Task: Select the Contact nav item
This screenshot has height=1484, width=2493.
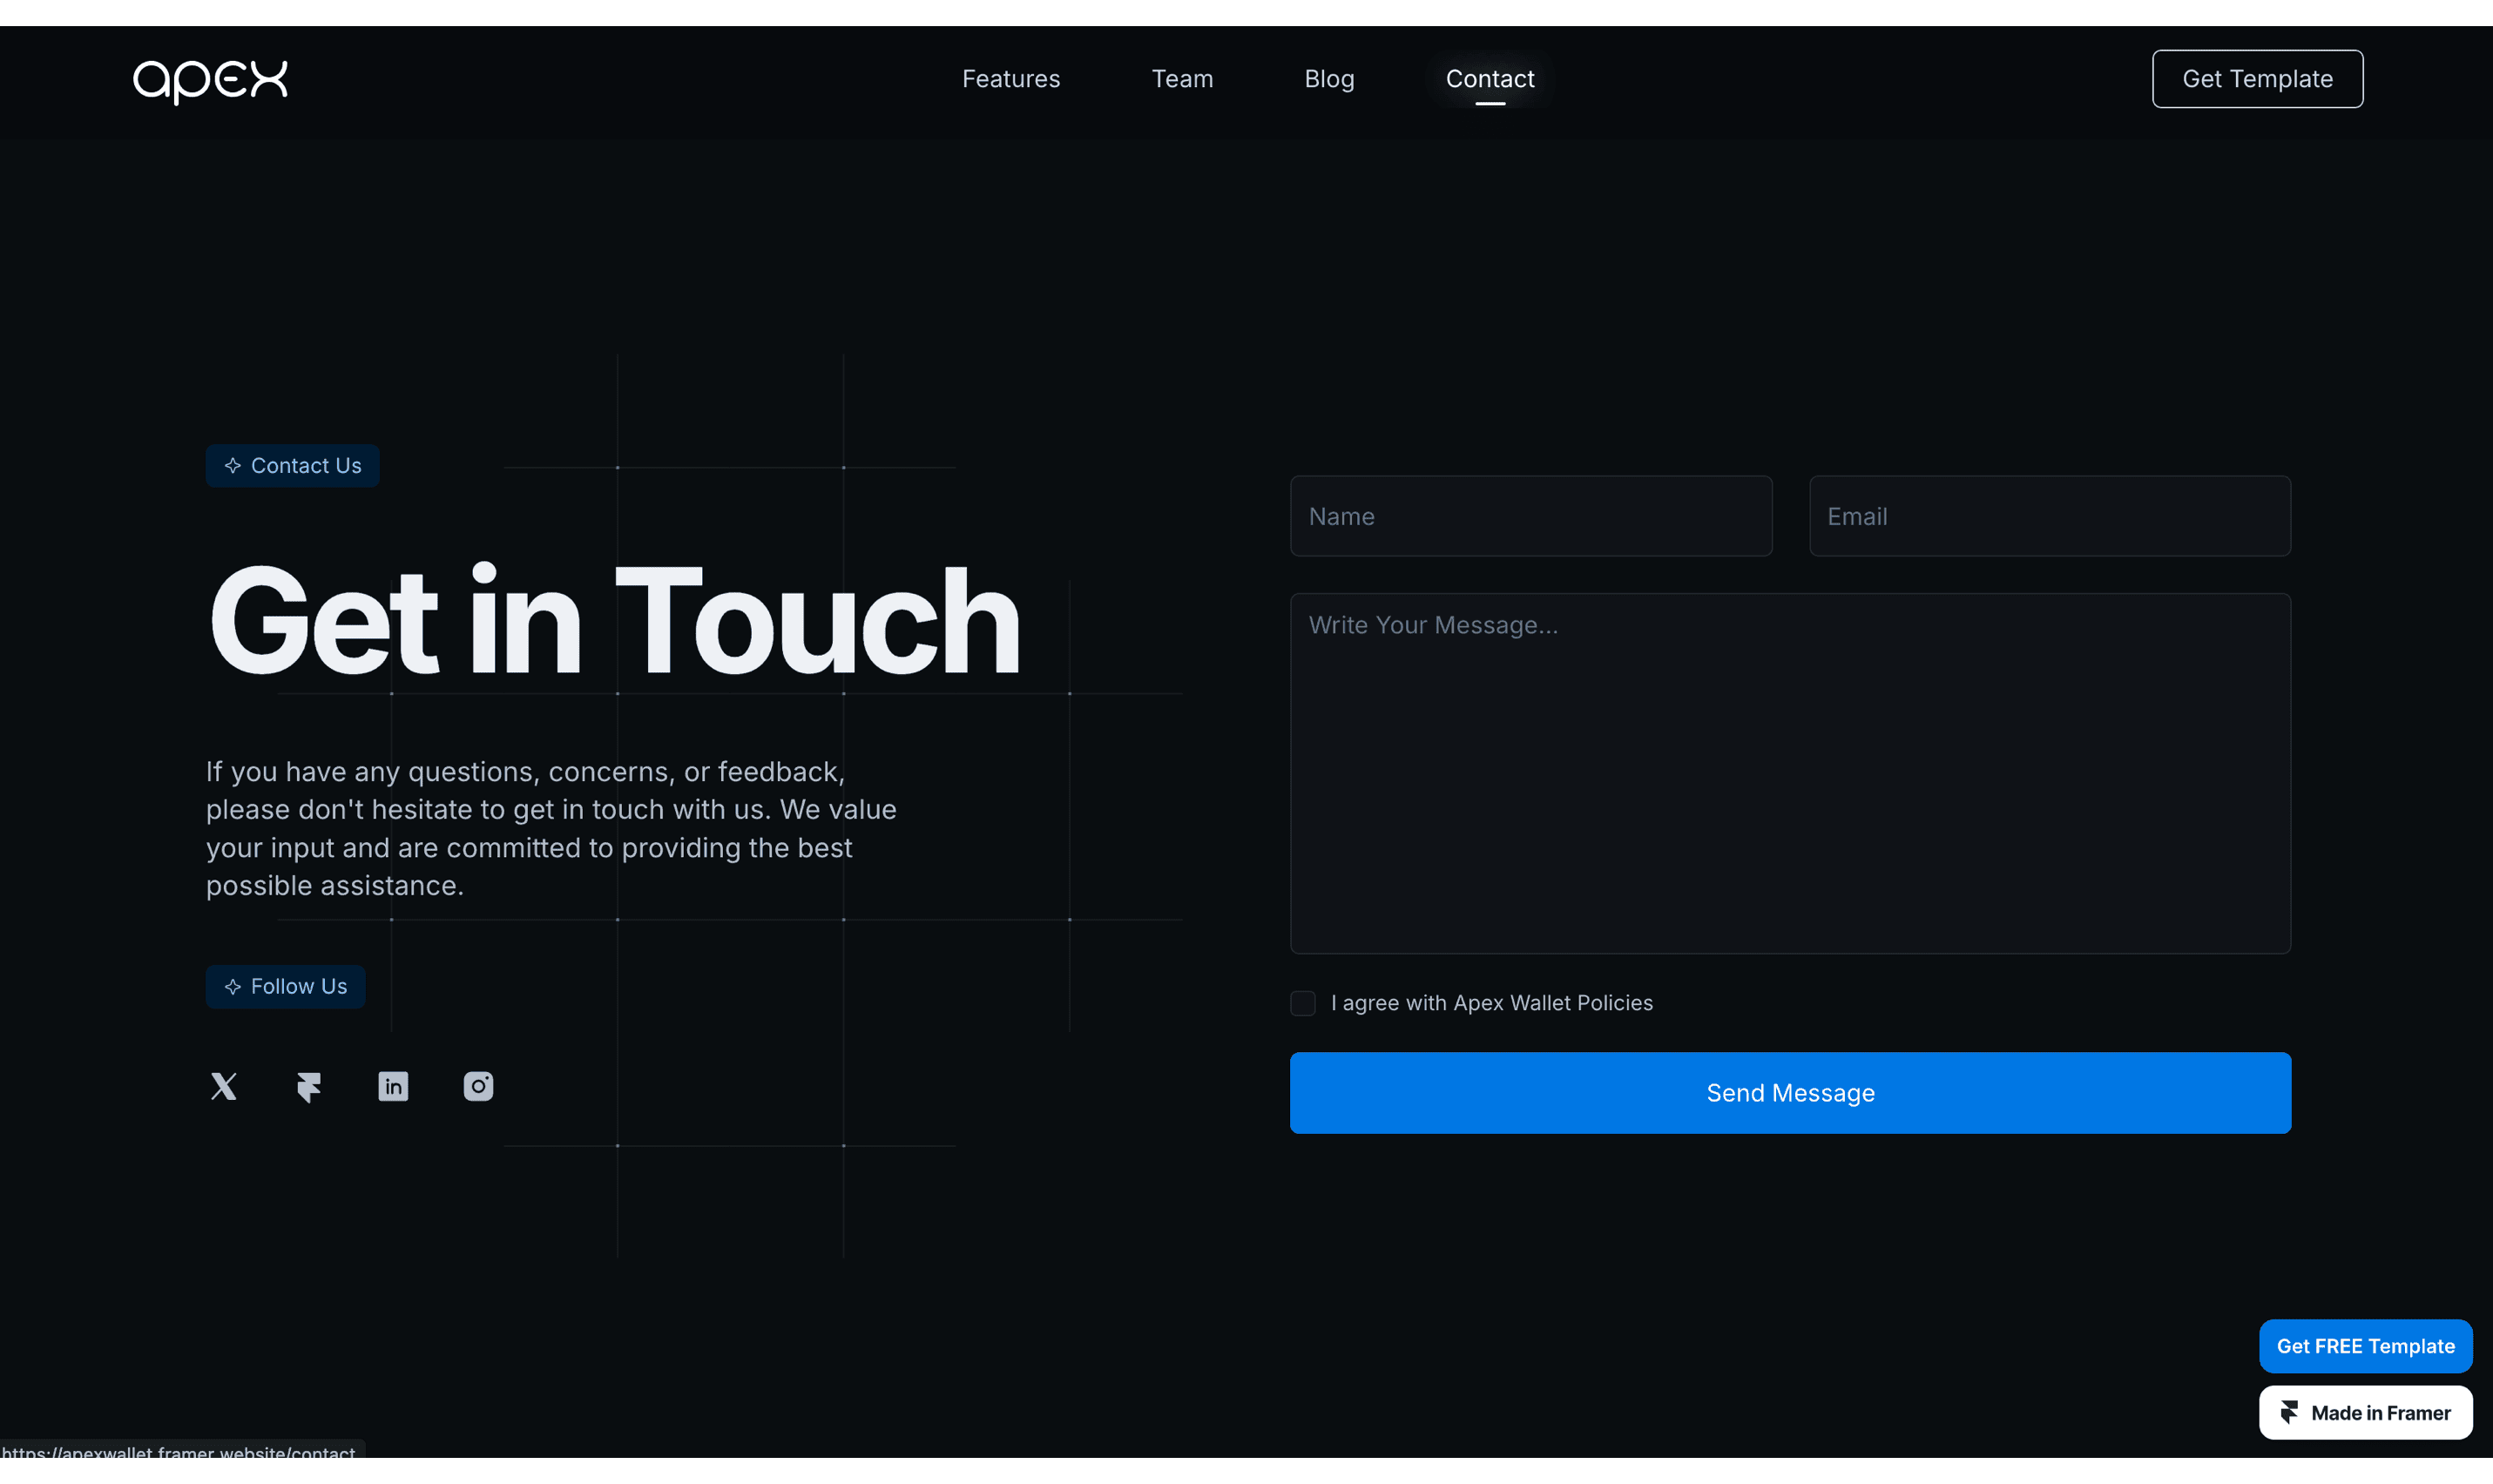Action: tap(1489, 79)
